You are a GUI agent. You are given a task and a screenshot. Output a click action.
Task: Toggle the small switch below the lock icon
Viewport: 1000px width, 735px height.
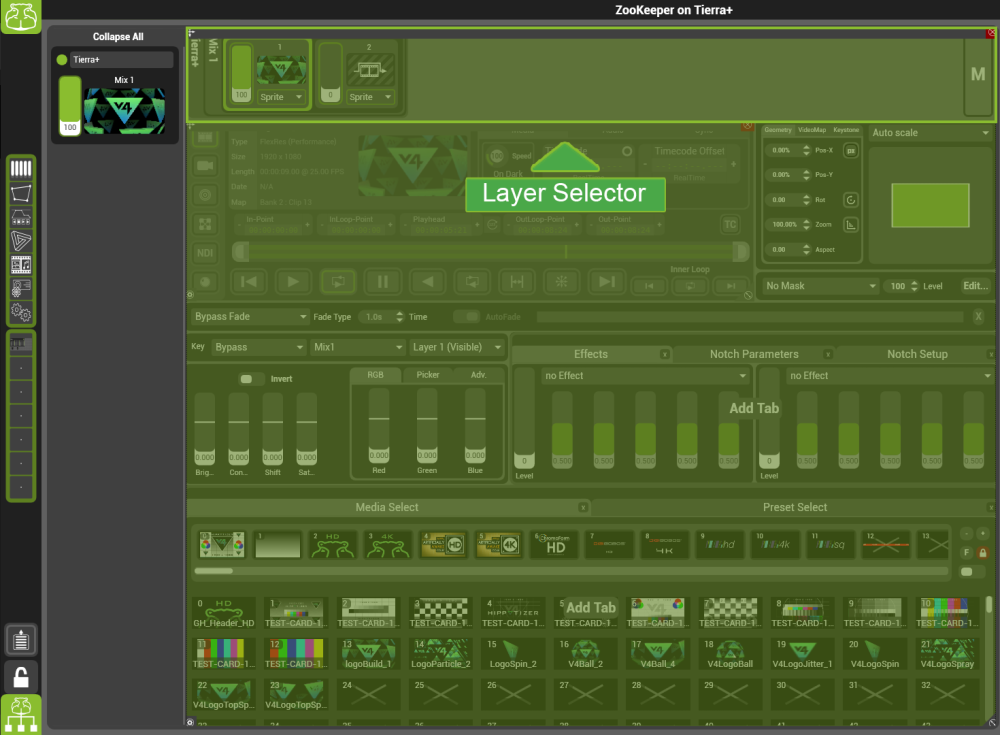pos(971,572)
